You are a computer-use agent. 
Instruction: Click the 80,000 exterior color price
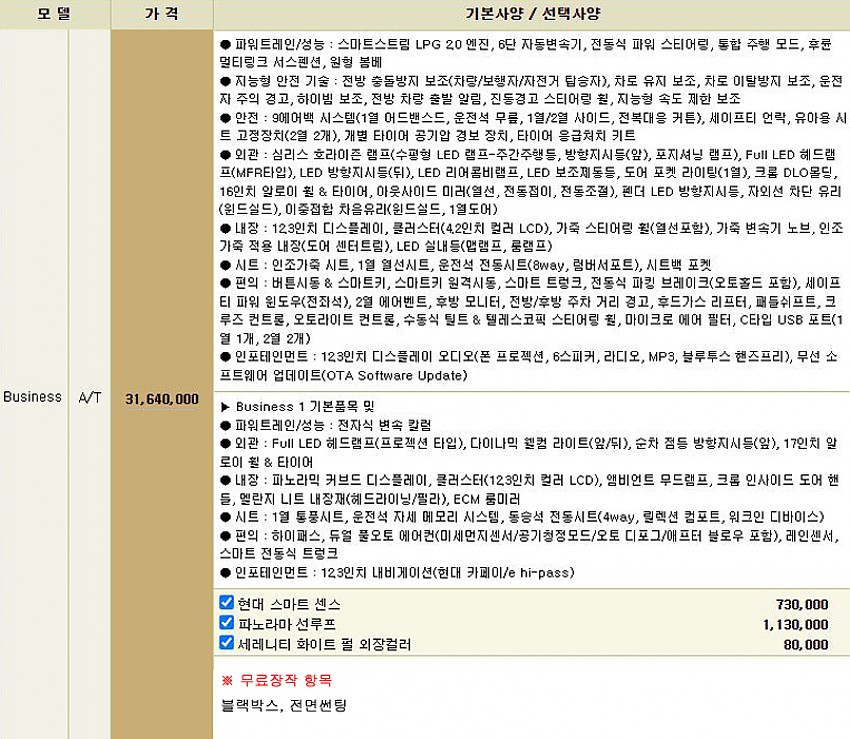point(805,645)
